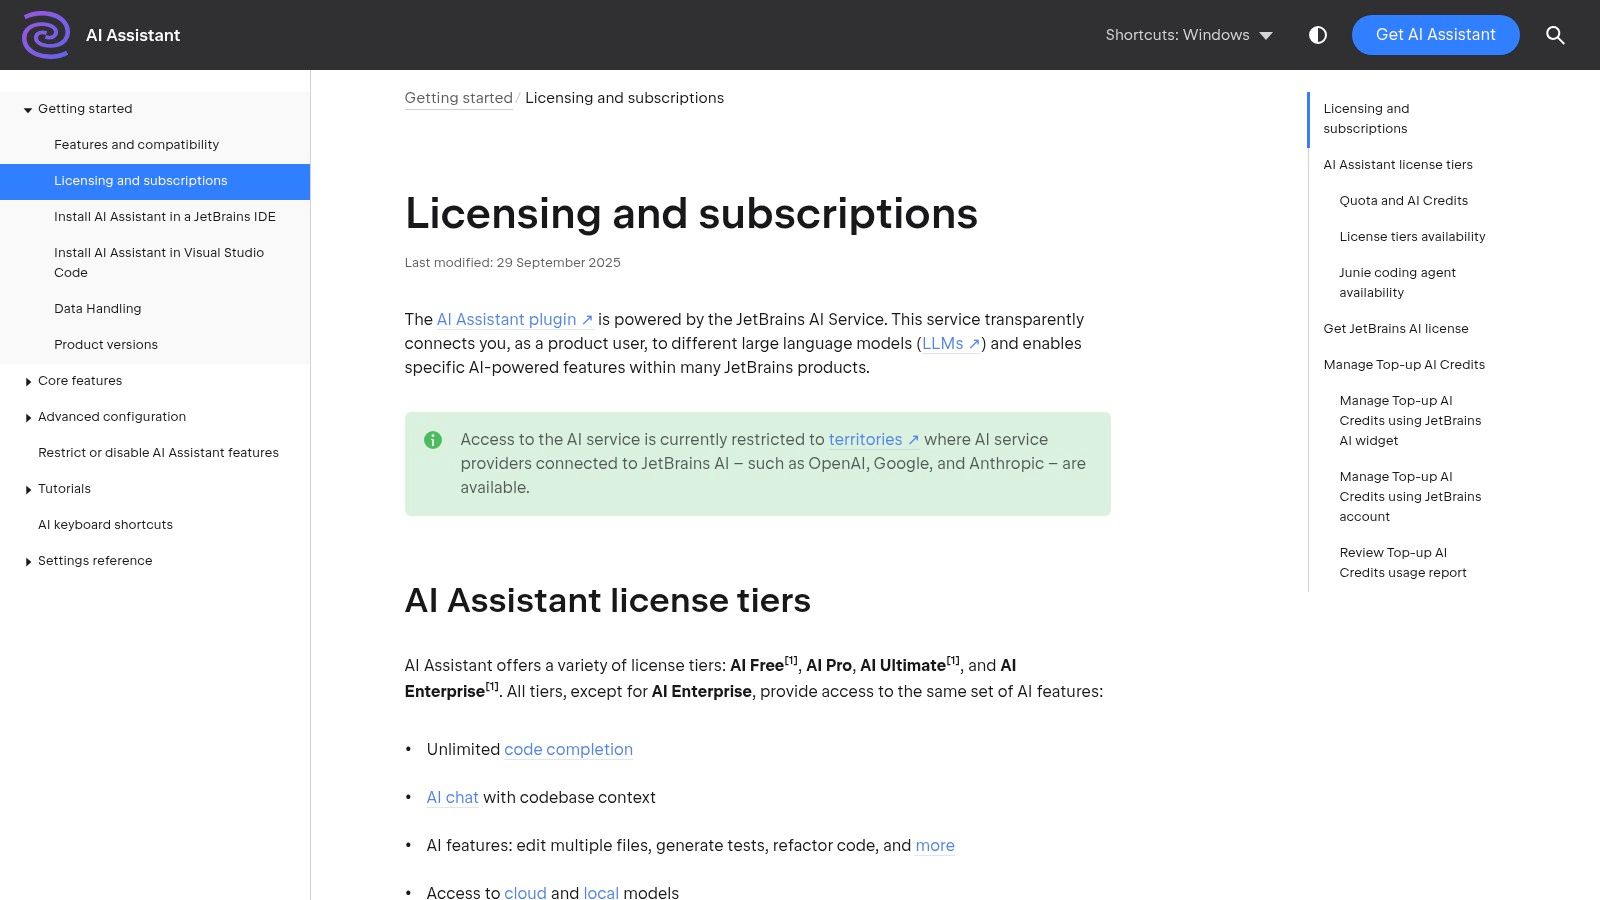1600x900 pixels.
Task: Open the AI Assistant plugin external link
Action: [x=514, y=320]
